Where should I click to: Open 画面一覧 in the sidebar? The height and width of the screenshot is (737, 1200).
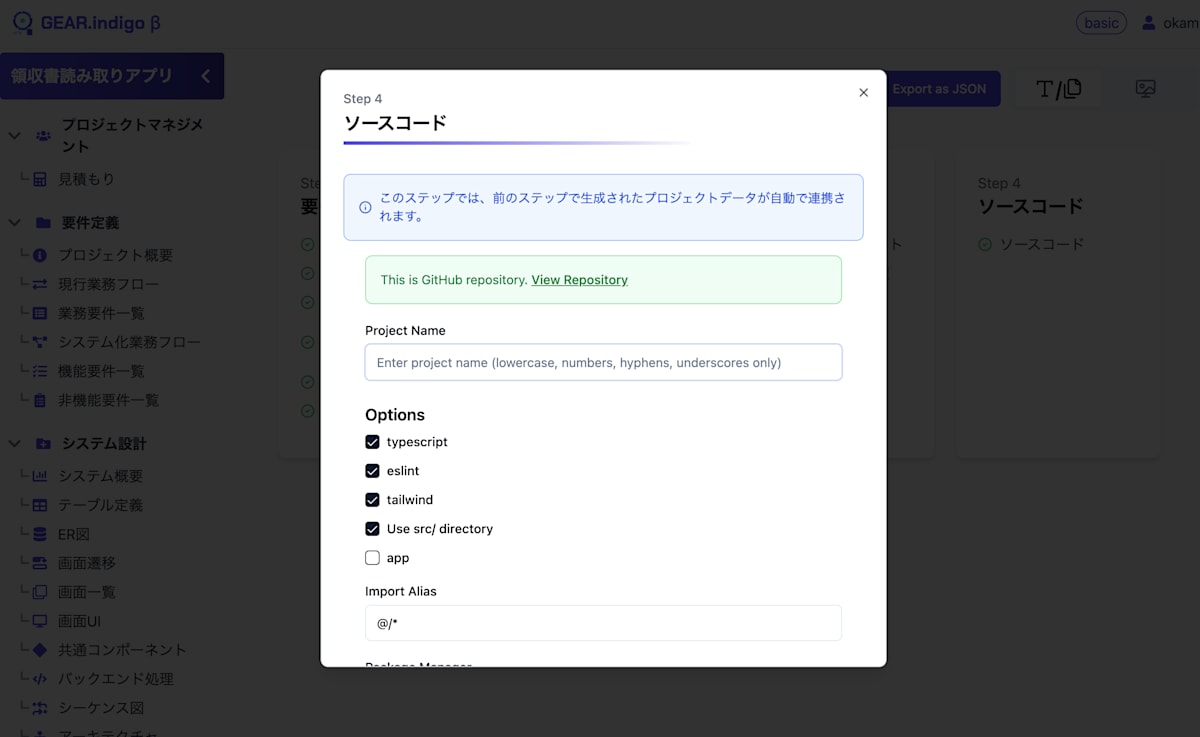87,592
